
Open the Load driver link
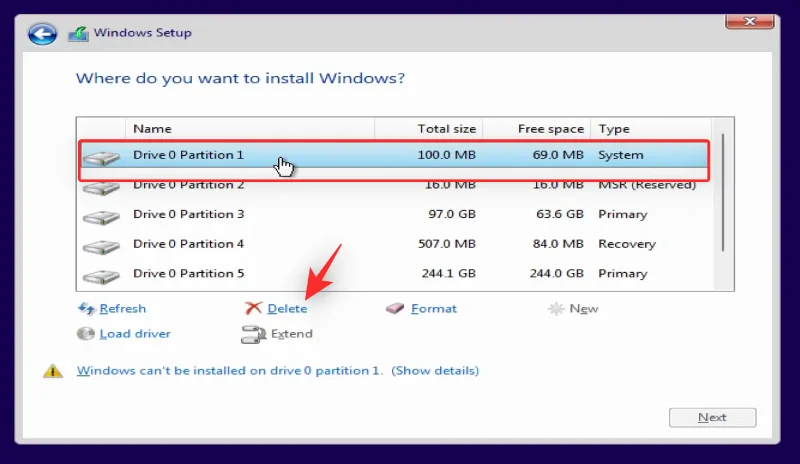[x=135, y=333]
